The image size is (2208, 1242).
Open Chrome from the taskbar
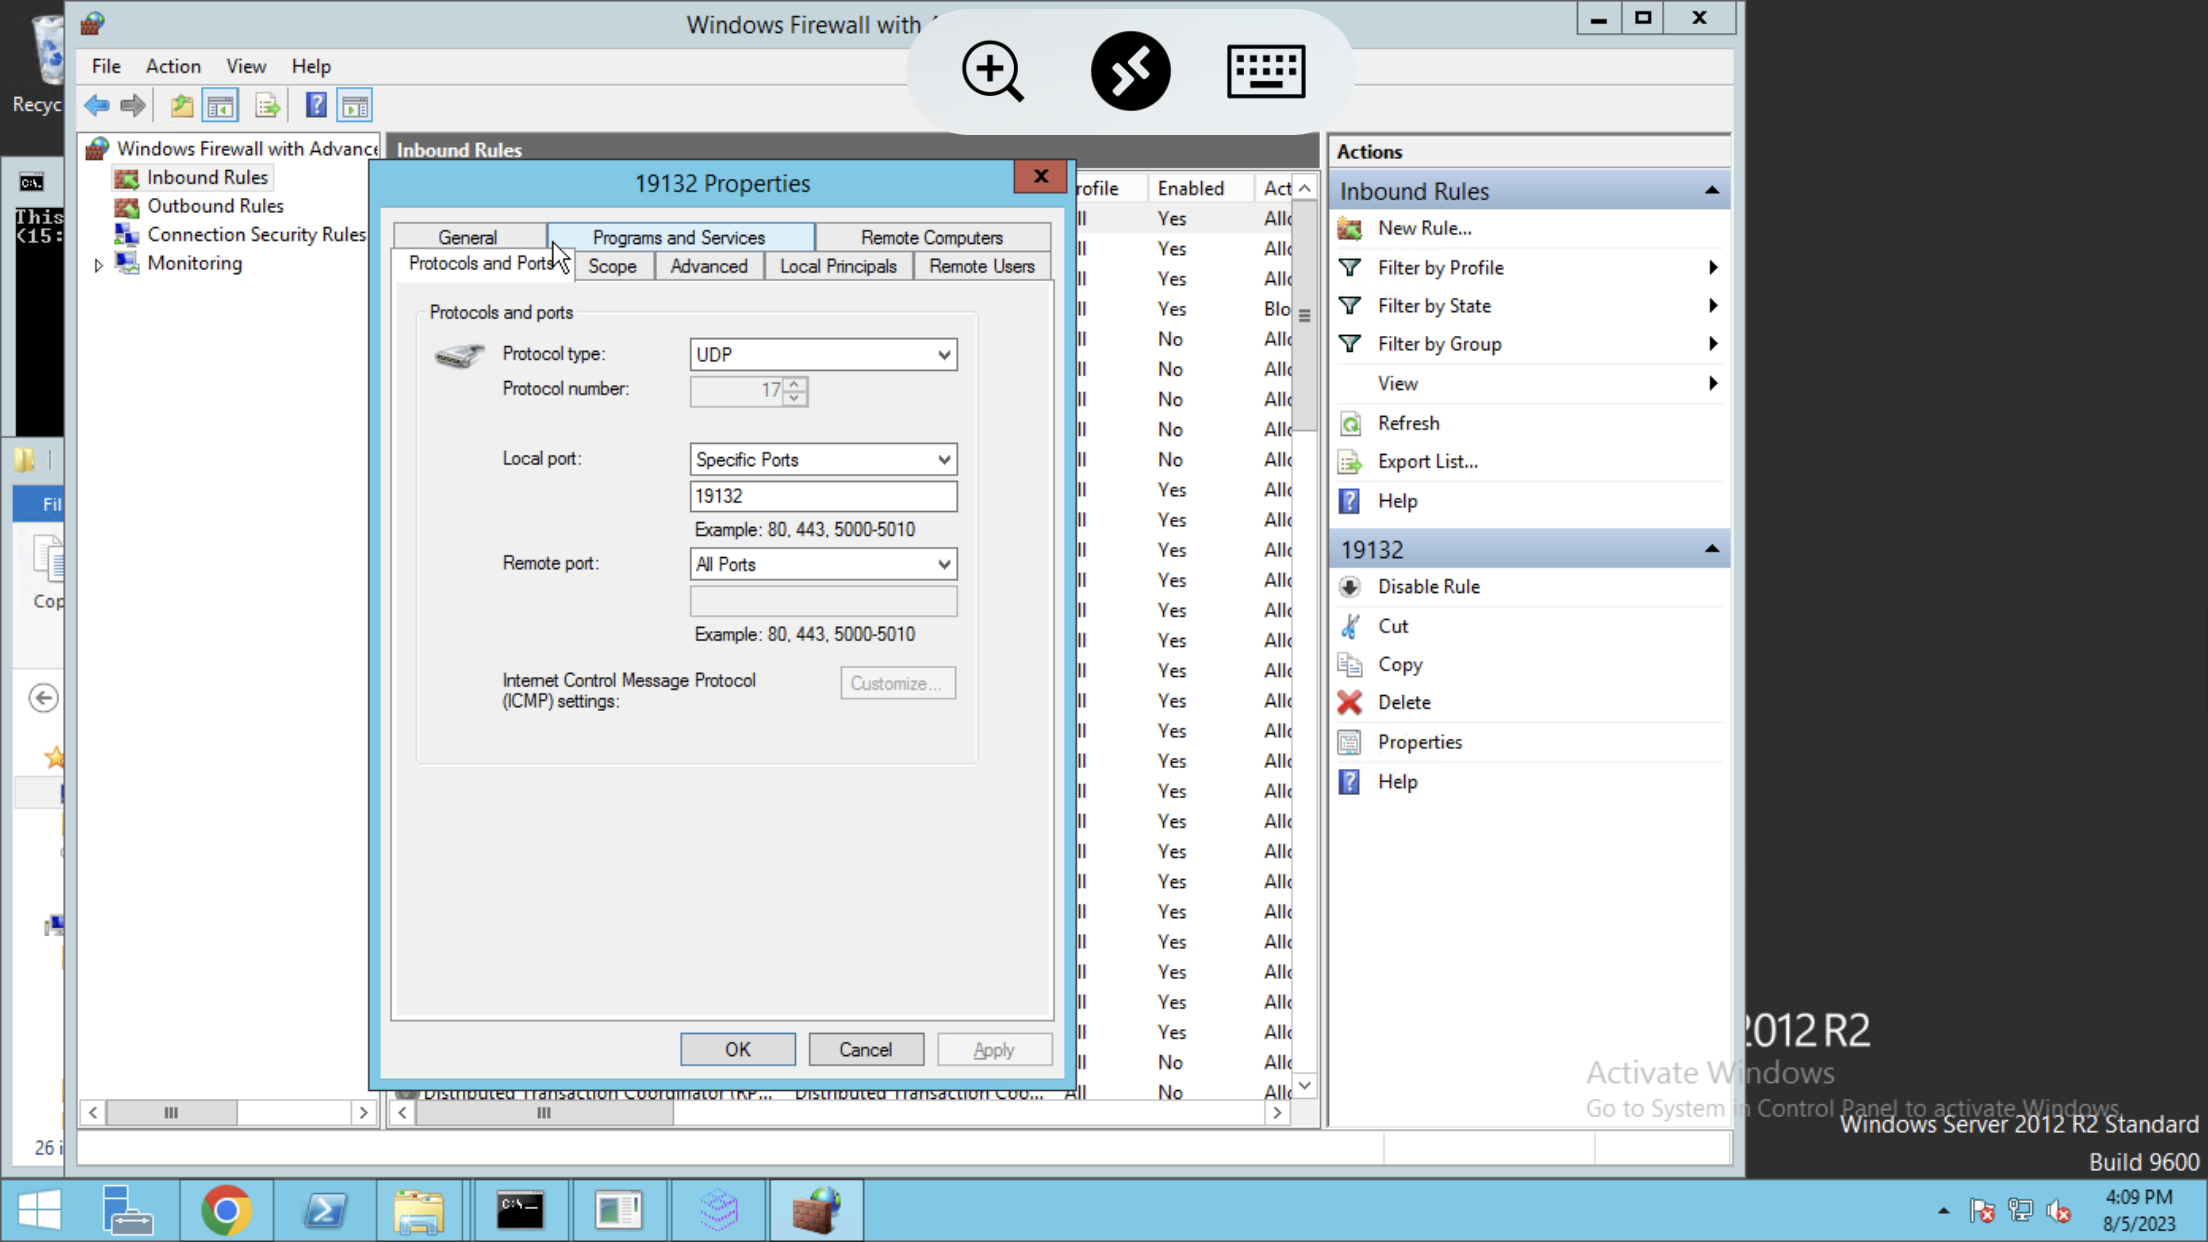pyautogui.click(x=226, y=1211)
